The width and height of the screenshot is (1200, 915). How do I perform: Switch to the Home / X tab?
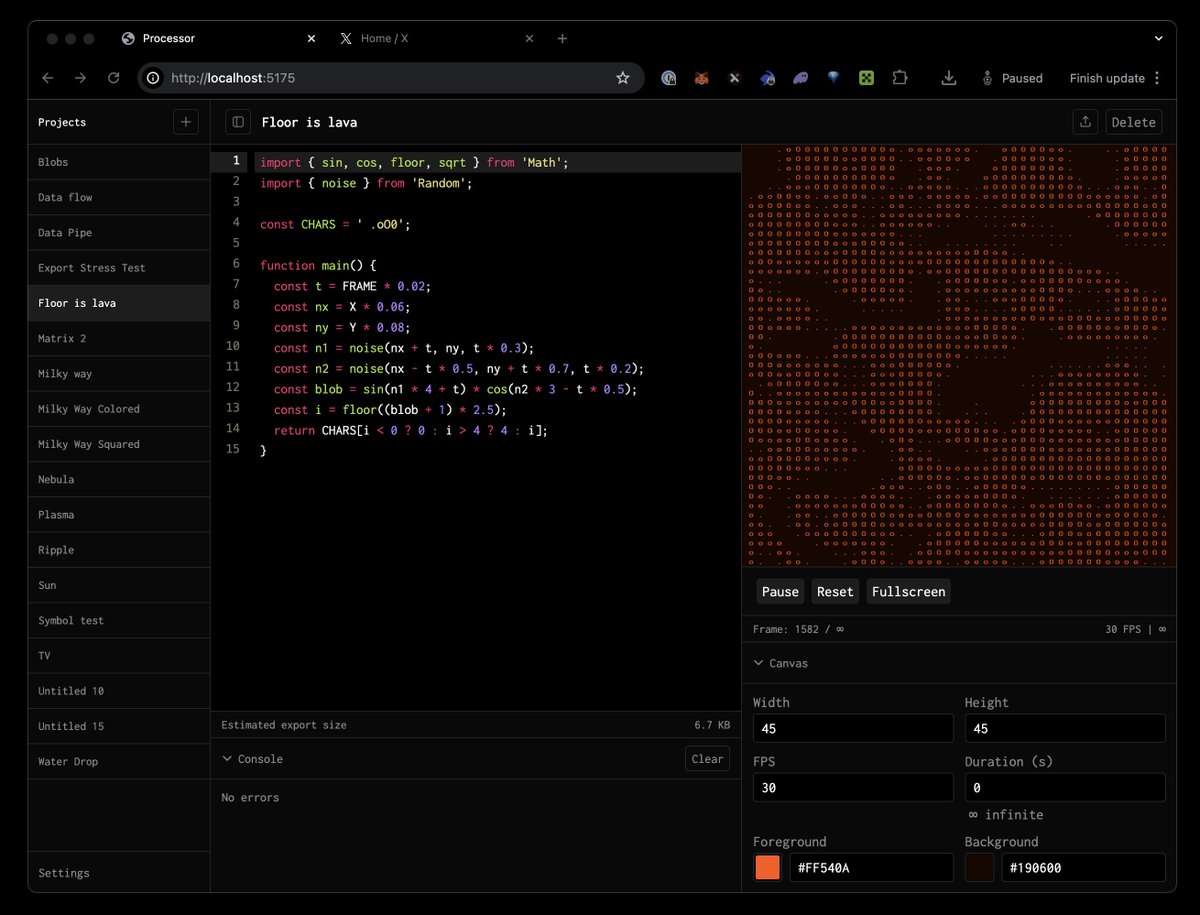[436, 38]
